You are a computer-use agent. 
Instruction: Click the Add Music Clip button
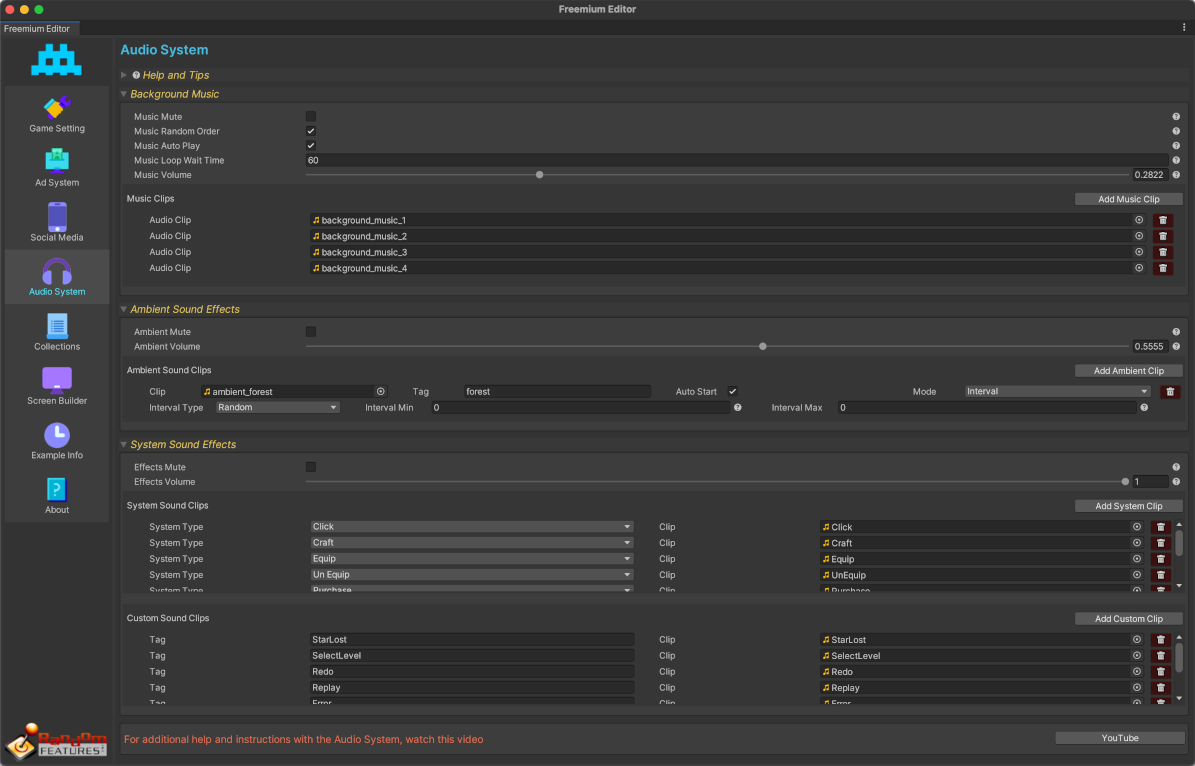1128,199
